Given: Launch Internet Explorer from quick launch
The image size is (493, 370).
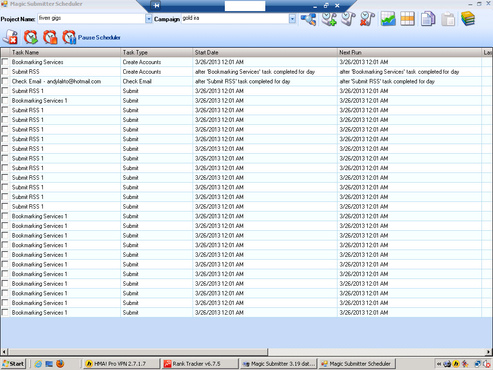Looking at the screenshot, I should pos(38,364).
